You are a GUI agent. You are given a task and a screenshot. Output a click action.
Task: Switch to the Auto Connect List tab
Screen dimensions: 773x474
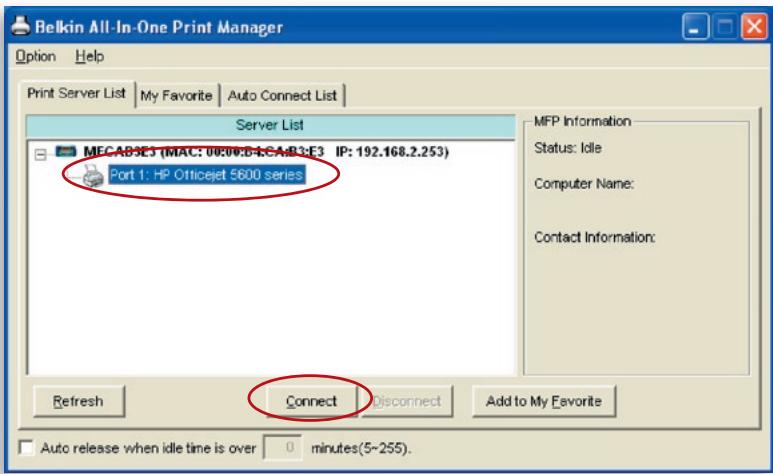[x=282, y=95]
